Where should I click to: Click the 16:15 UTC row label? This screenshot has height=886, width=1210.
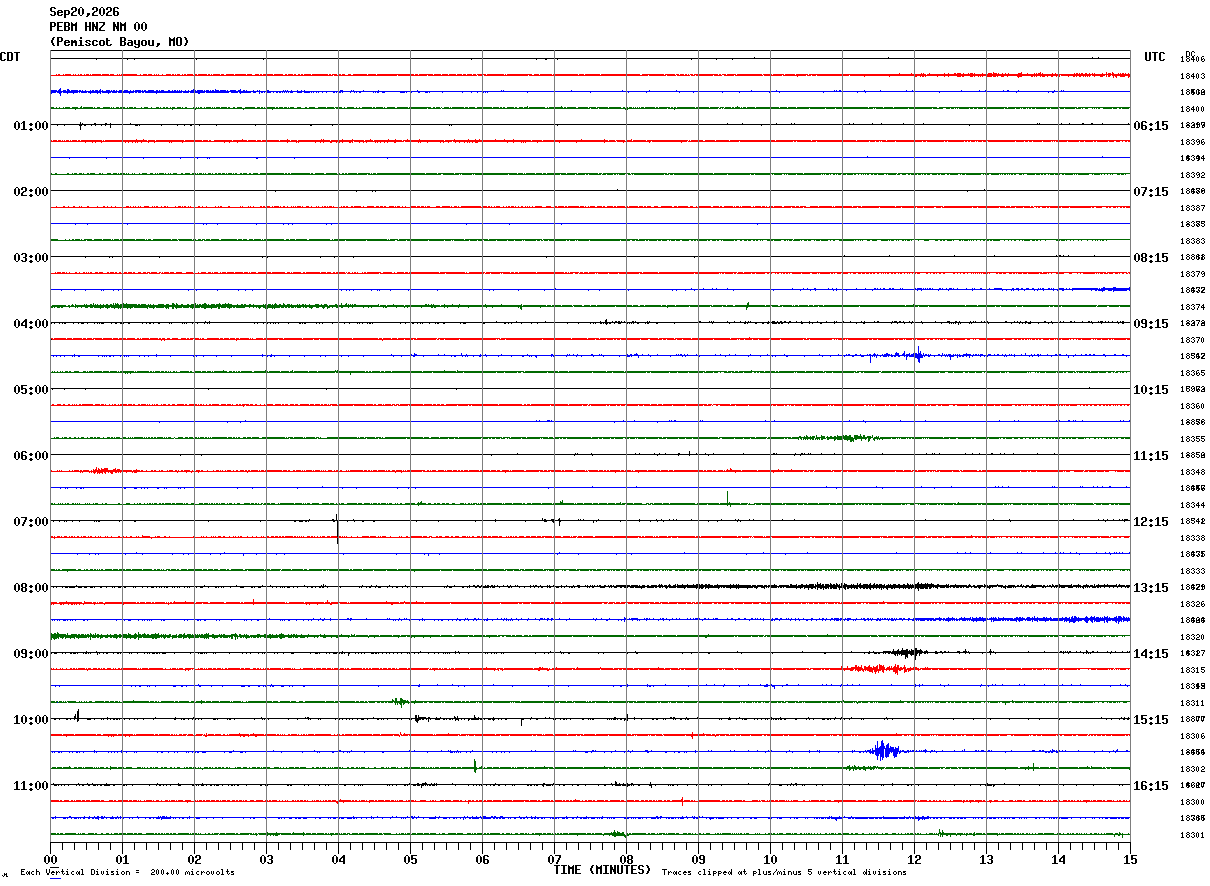click(x=1150, y=786)
